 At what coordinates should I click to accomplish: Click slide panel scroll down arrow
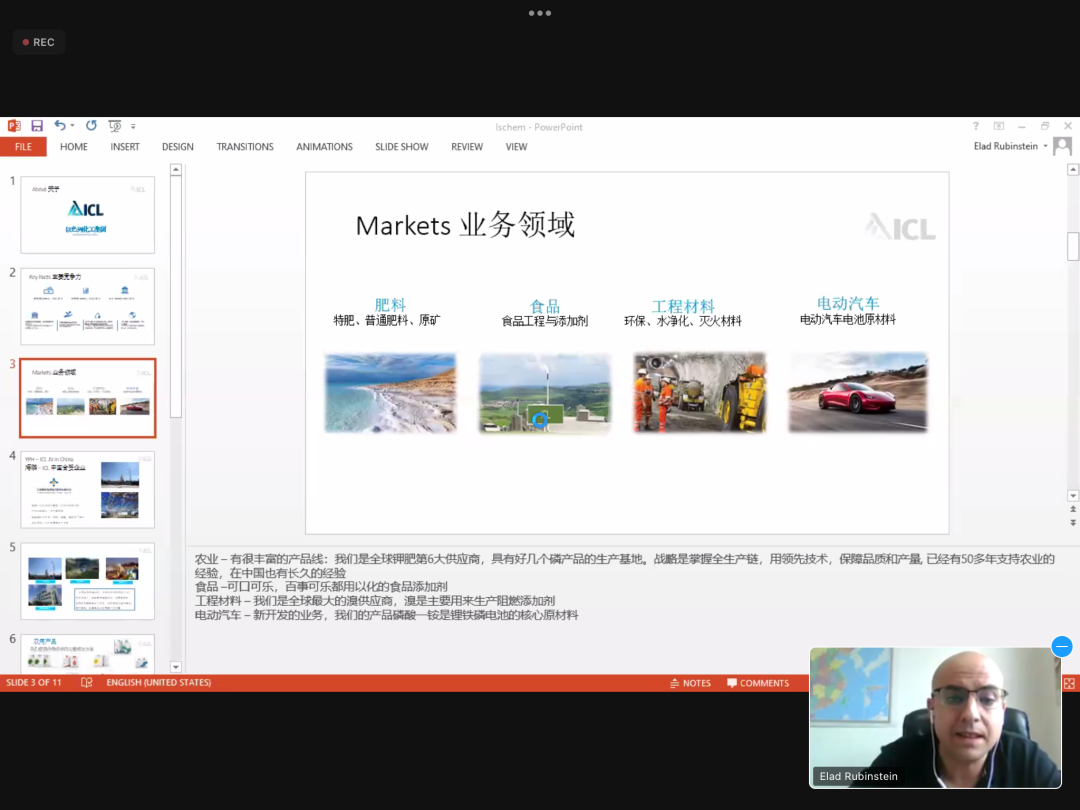tap(176, 667)
